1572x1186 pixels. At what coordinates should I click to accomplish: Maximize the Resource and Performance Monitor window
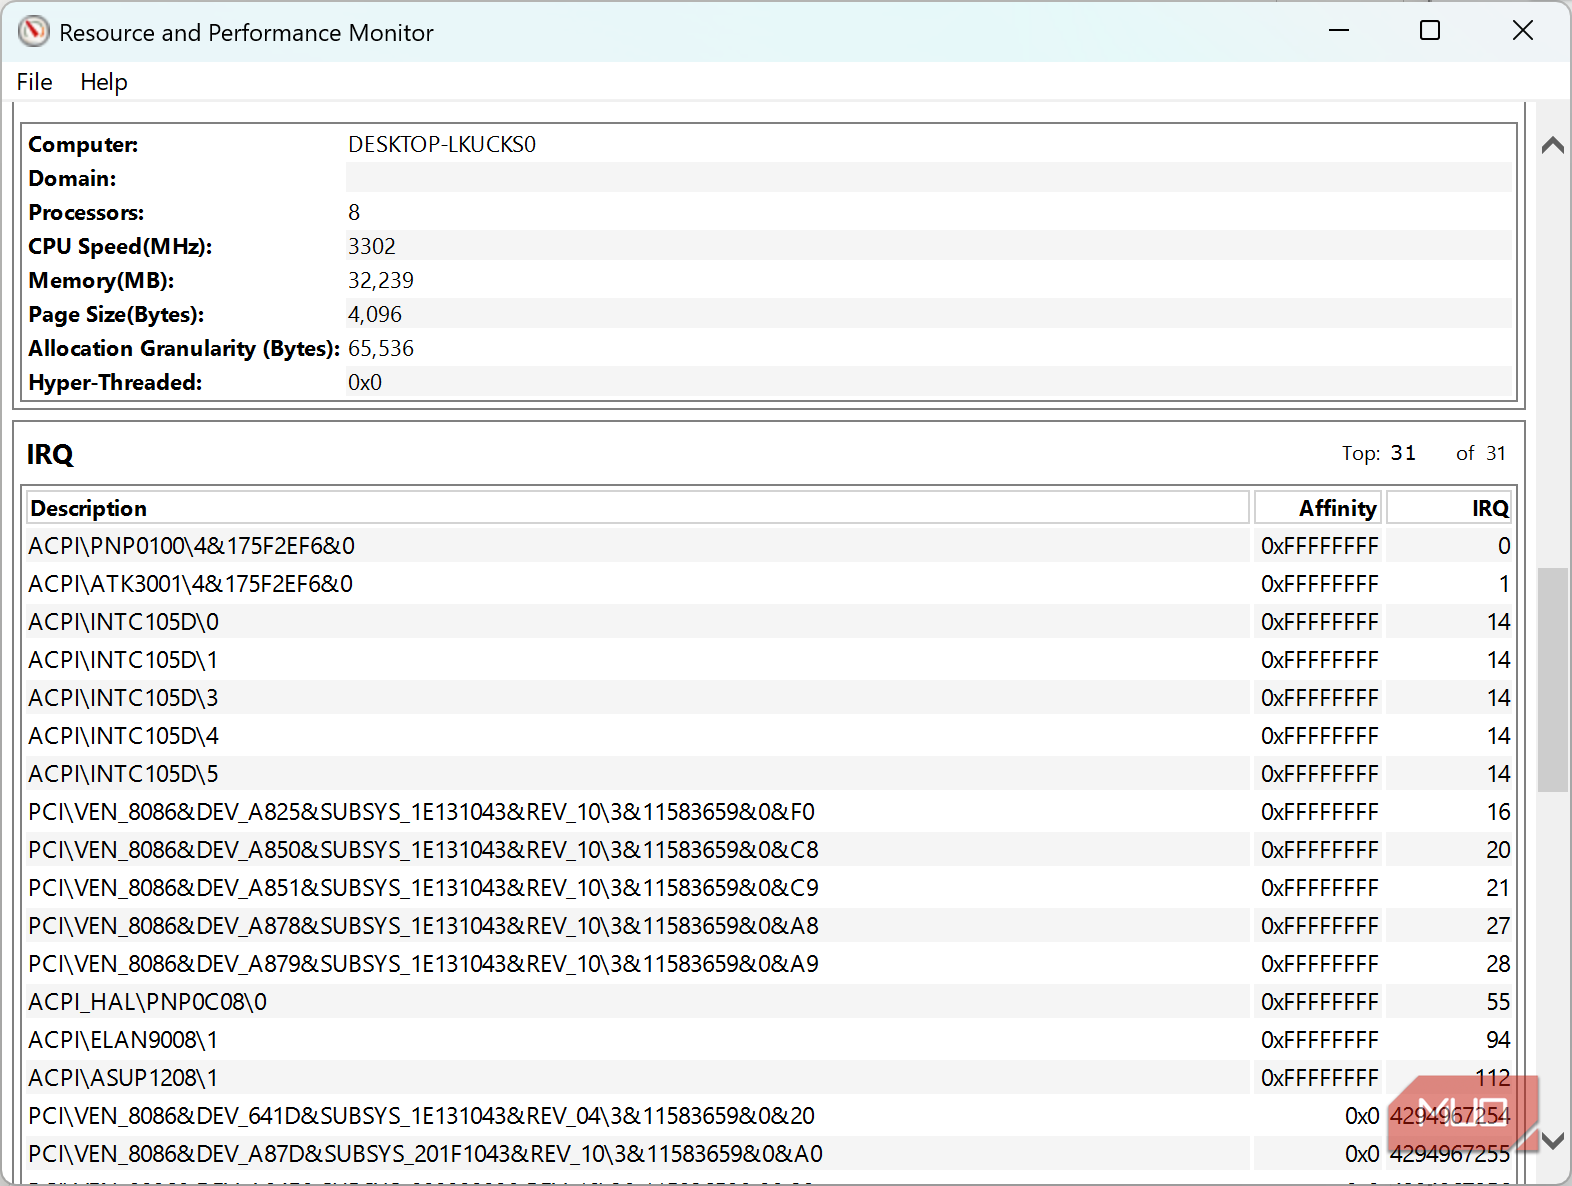[1430, 31]
